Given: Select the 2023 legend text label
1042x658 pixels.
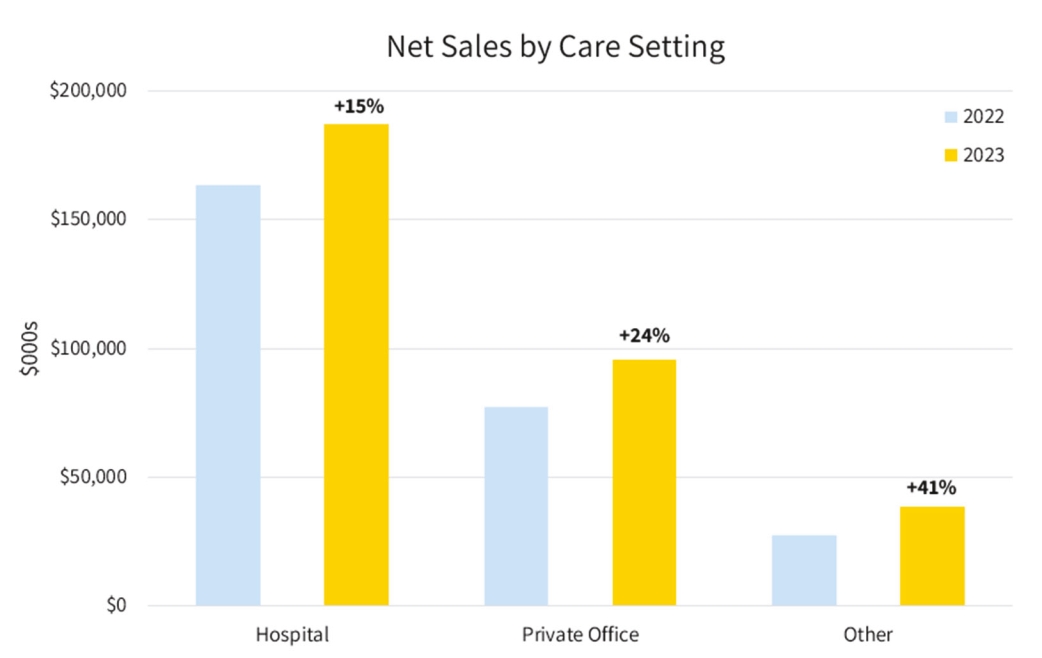Looking at the screenshot, I should (984, 155).
